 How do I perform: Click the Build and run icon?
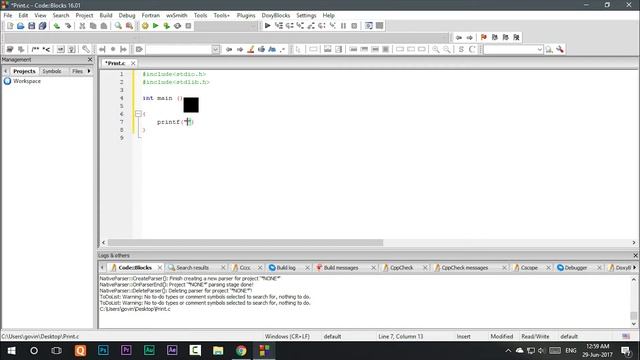[167, 26]
